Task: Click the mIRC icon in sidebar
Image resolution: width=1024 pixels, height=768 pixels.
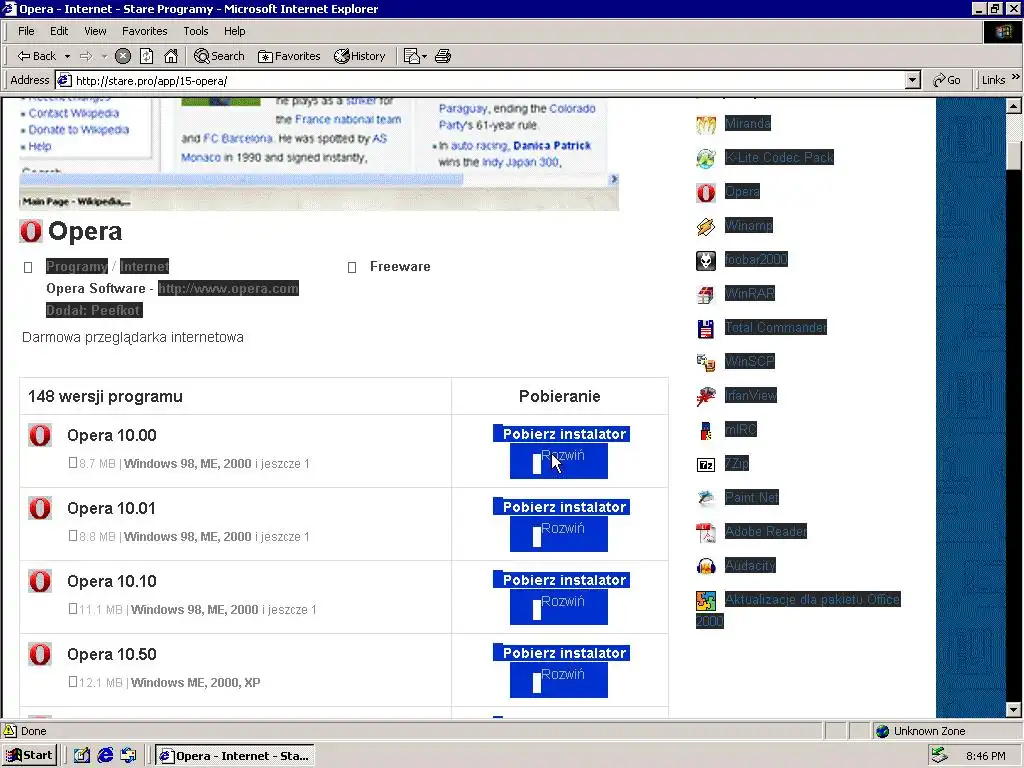Action: (706, 430)
